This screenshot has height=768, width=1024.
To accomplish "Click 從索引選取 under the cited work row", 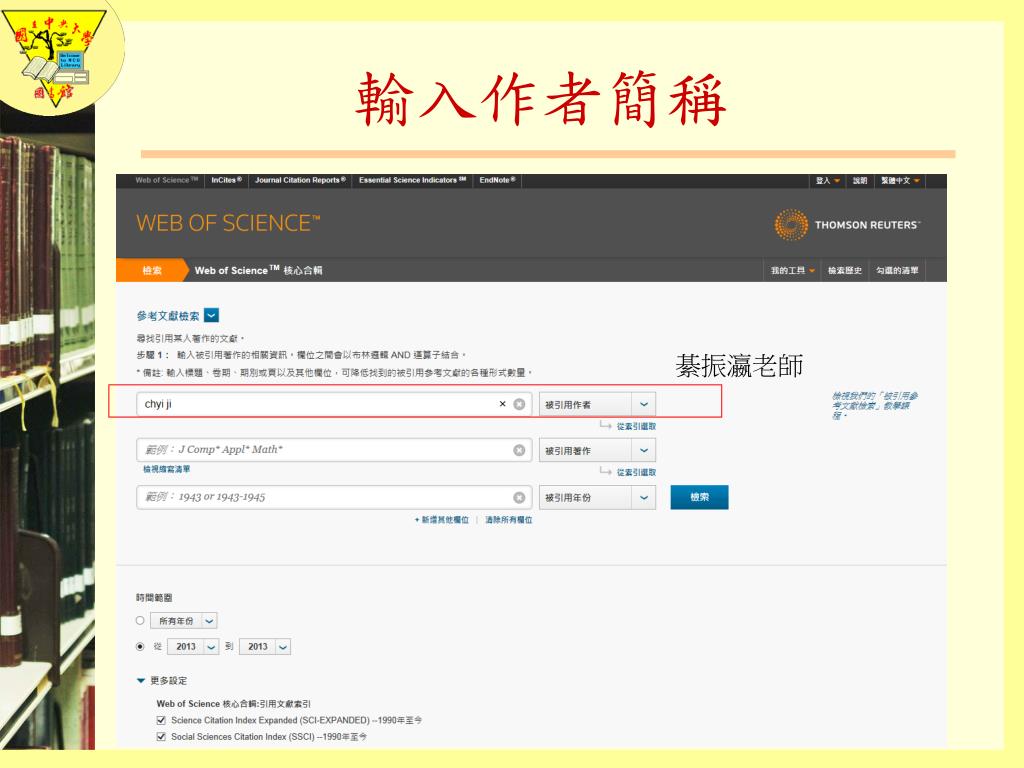I will pyautogui.click(x=635, y=472).
